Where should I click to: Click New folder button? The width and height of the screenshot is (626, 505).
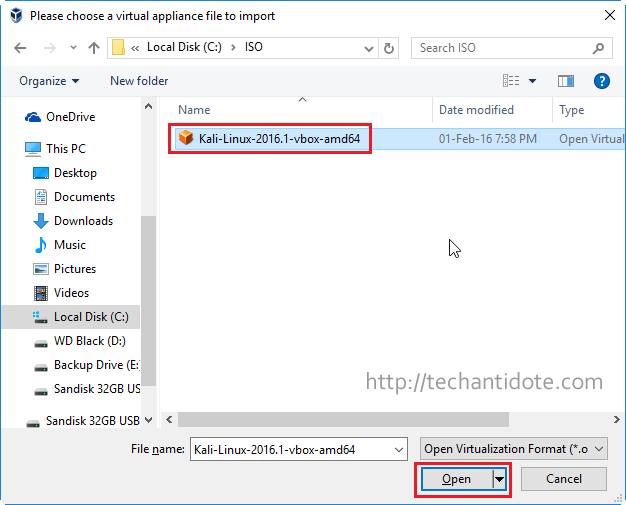click(139, 81)
